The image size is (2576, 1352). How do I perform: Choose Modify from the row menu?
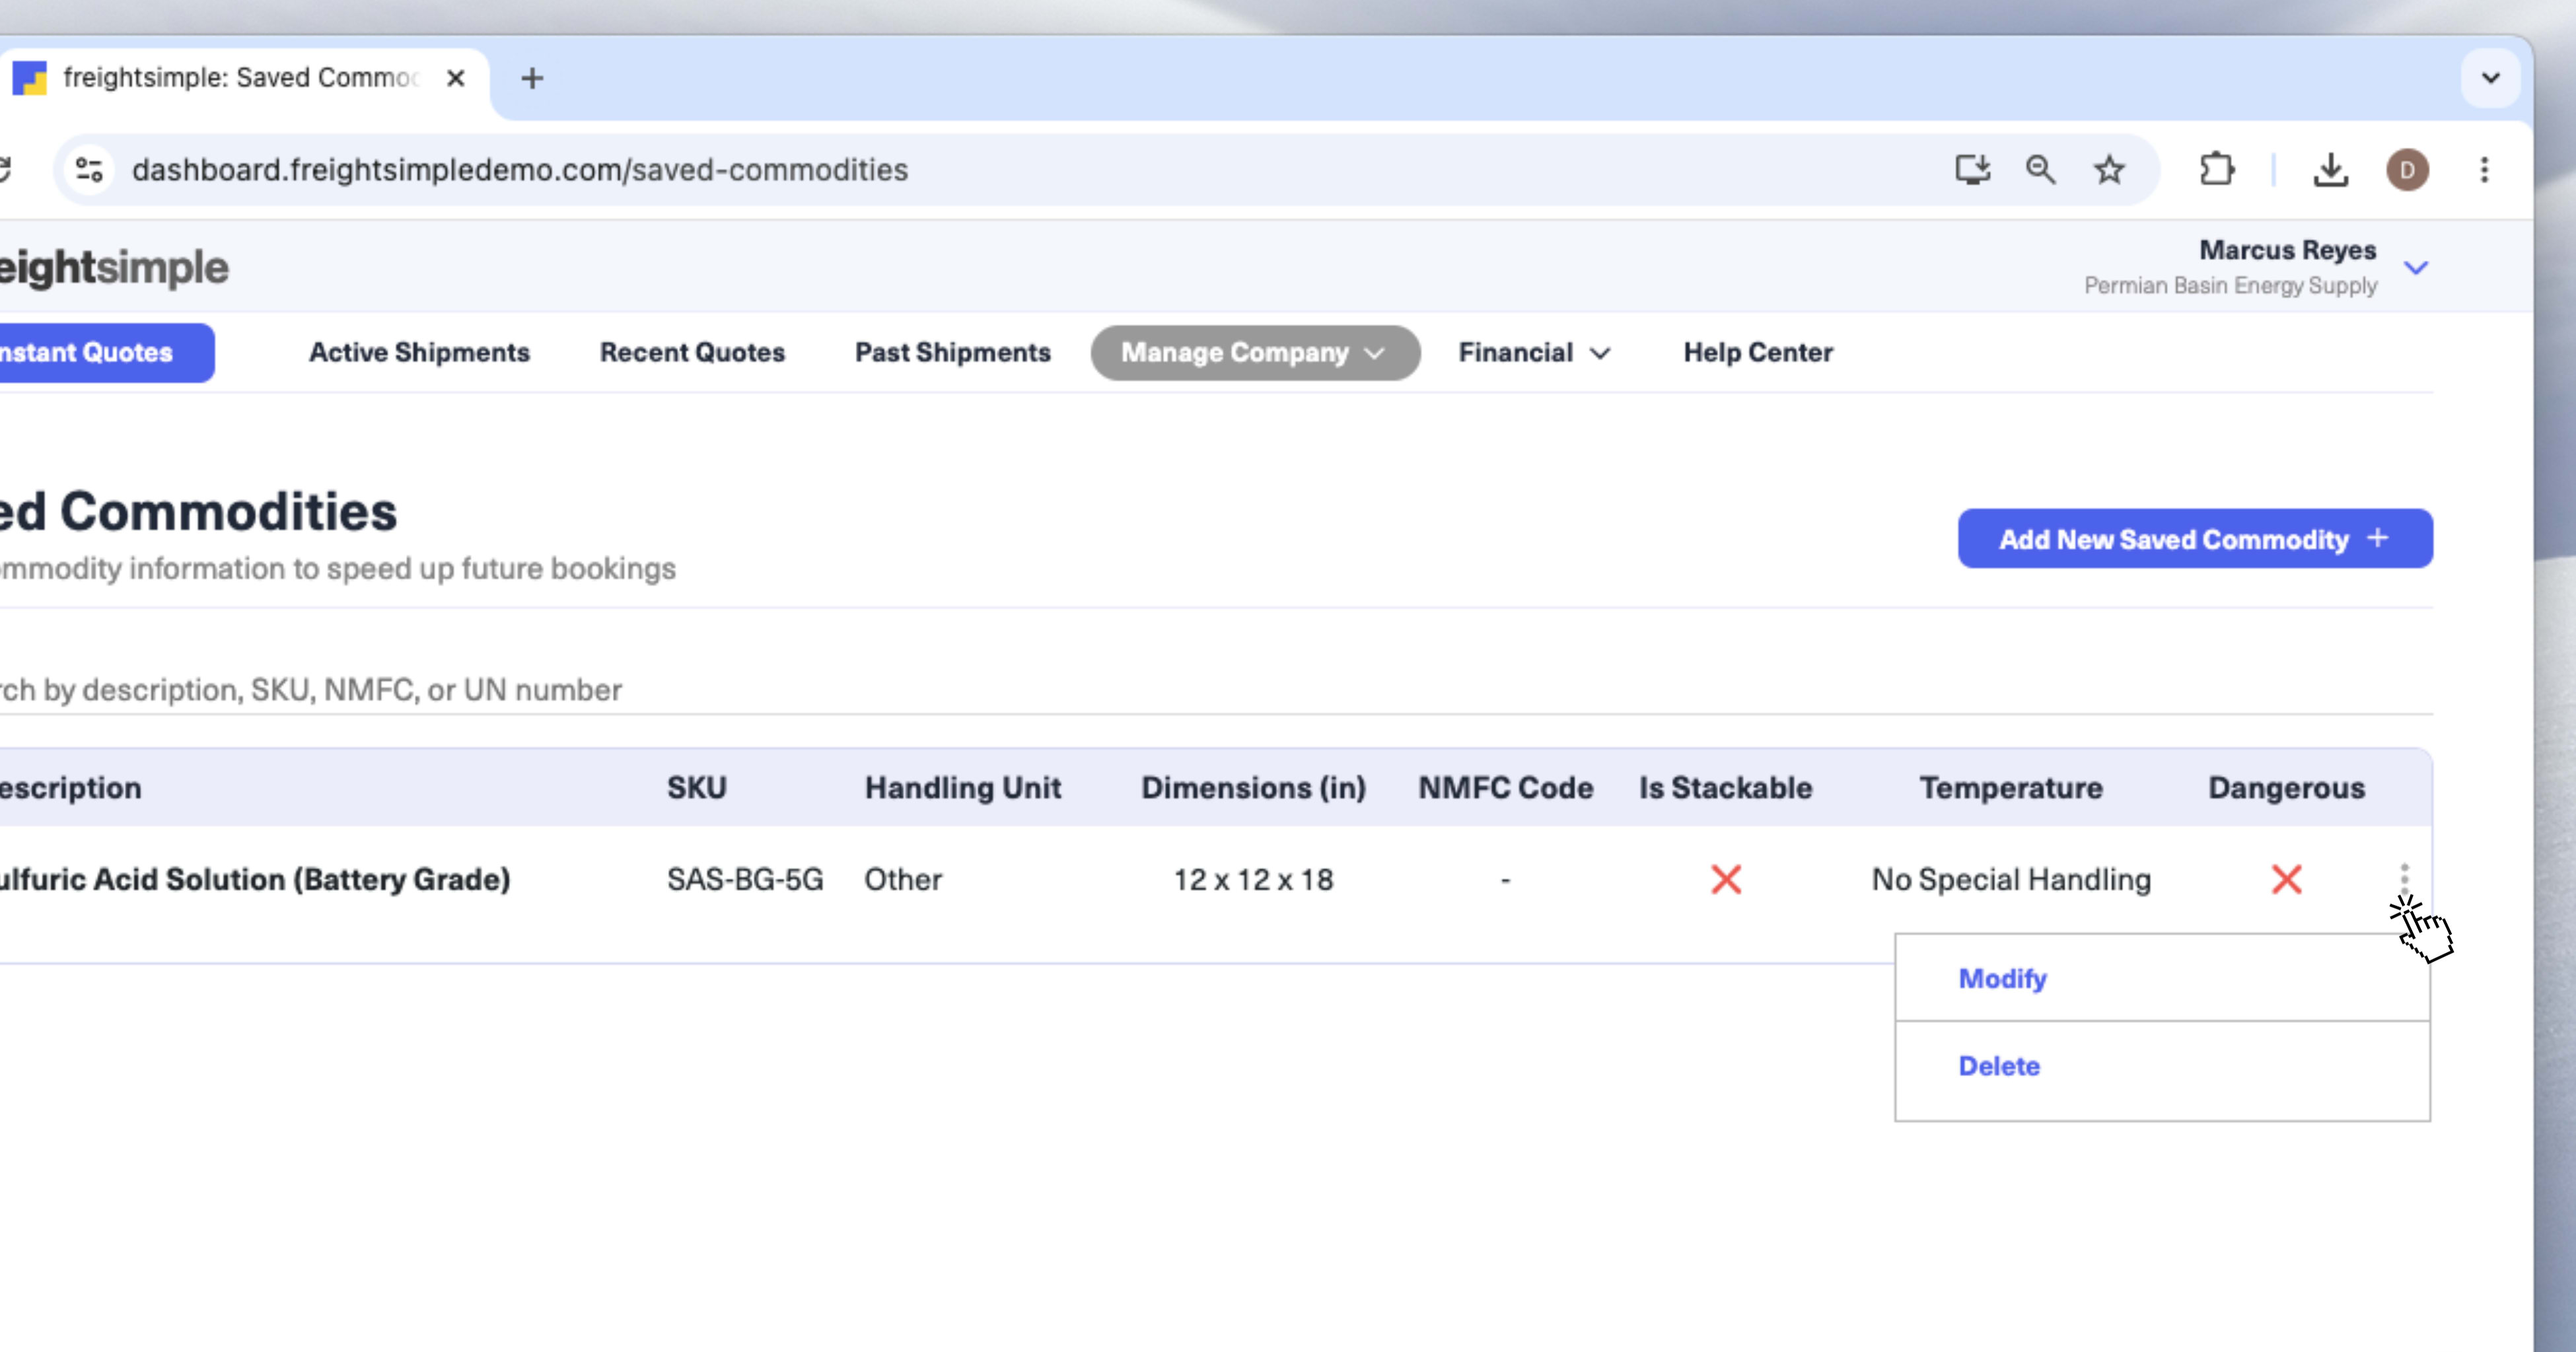[2162, 979]
